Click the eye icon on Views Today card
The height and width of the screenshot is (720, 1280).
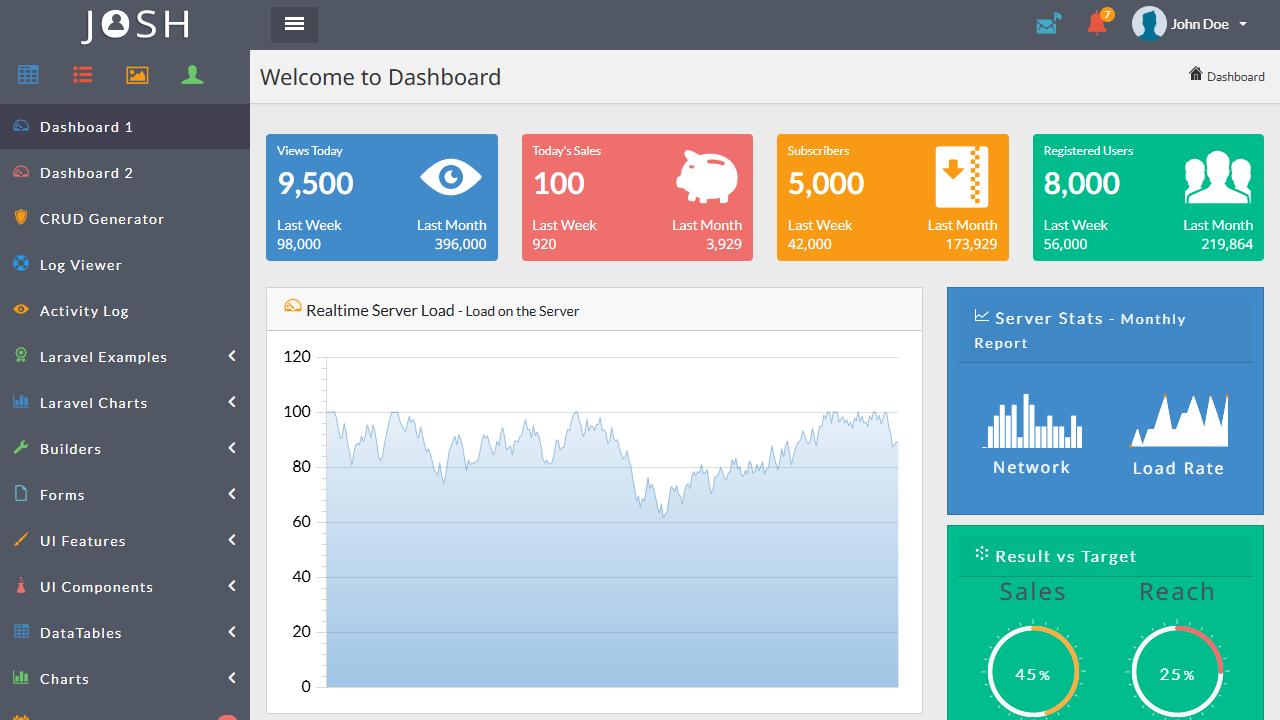451,177
